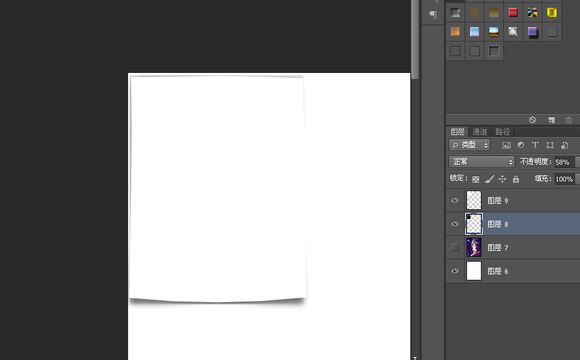Click the clear style icon in Styles panel
This screenshot has height=360, width=580.
pos(532,120)
